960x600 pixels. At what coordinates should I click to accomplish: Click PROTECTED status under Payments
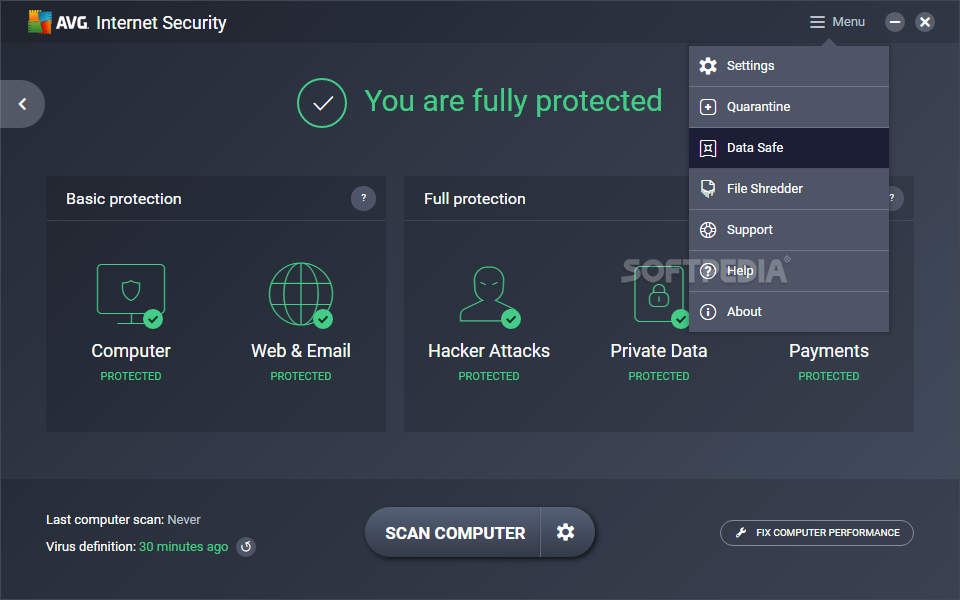click(x=828, y=376)
